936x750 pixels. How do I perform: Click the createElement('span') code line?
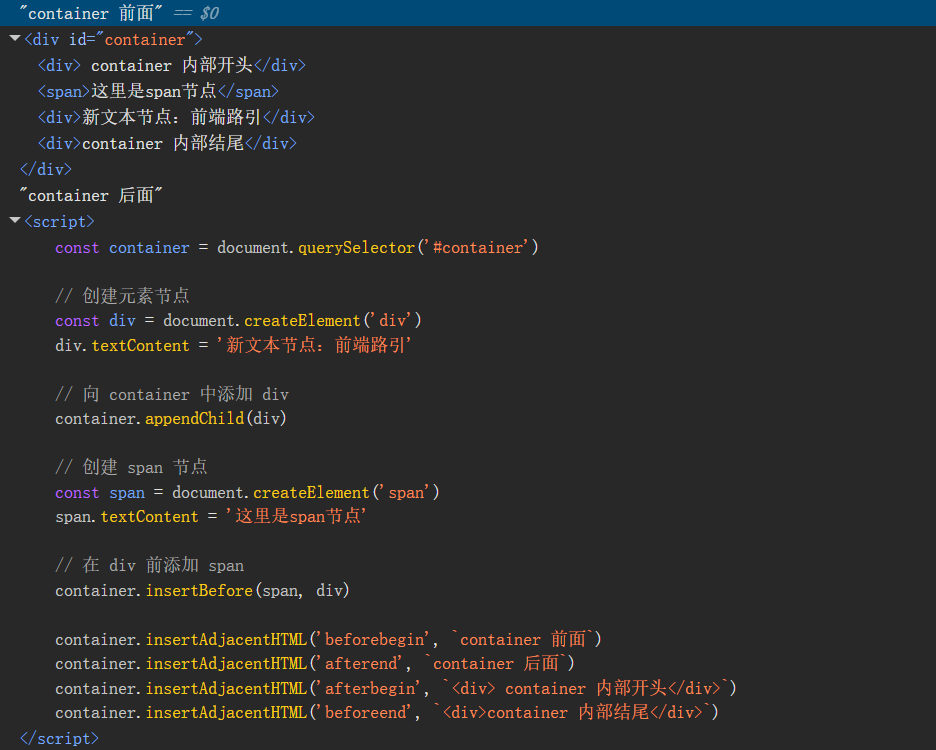(x=247, y=492)
